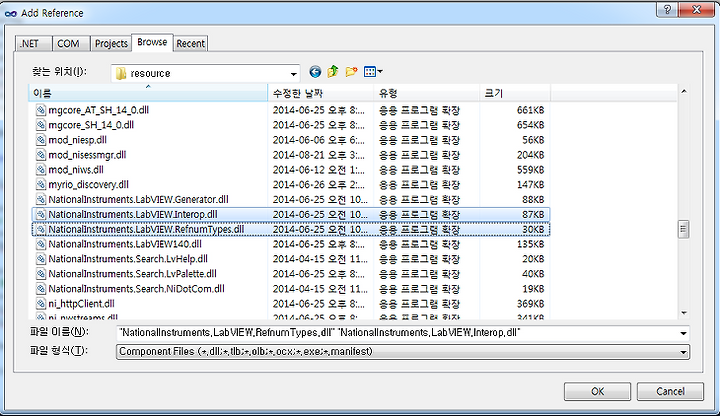The width and height of the screenshot is (720, 416).
Task: Open the view menu dropdown arrow
Action: coord(380,72)
